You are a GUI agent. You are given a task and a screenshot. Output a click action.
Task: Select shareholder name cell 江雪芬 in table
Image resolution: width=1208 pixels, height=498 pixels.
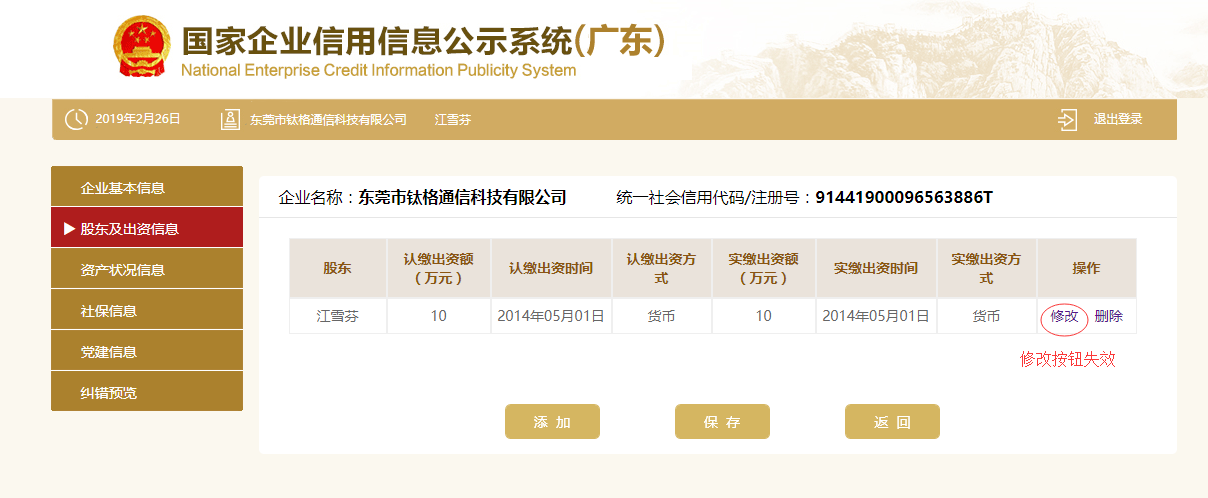[x=337, y=316]
